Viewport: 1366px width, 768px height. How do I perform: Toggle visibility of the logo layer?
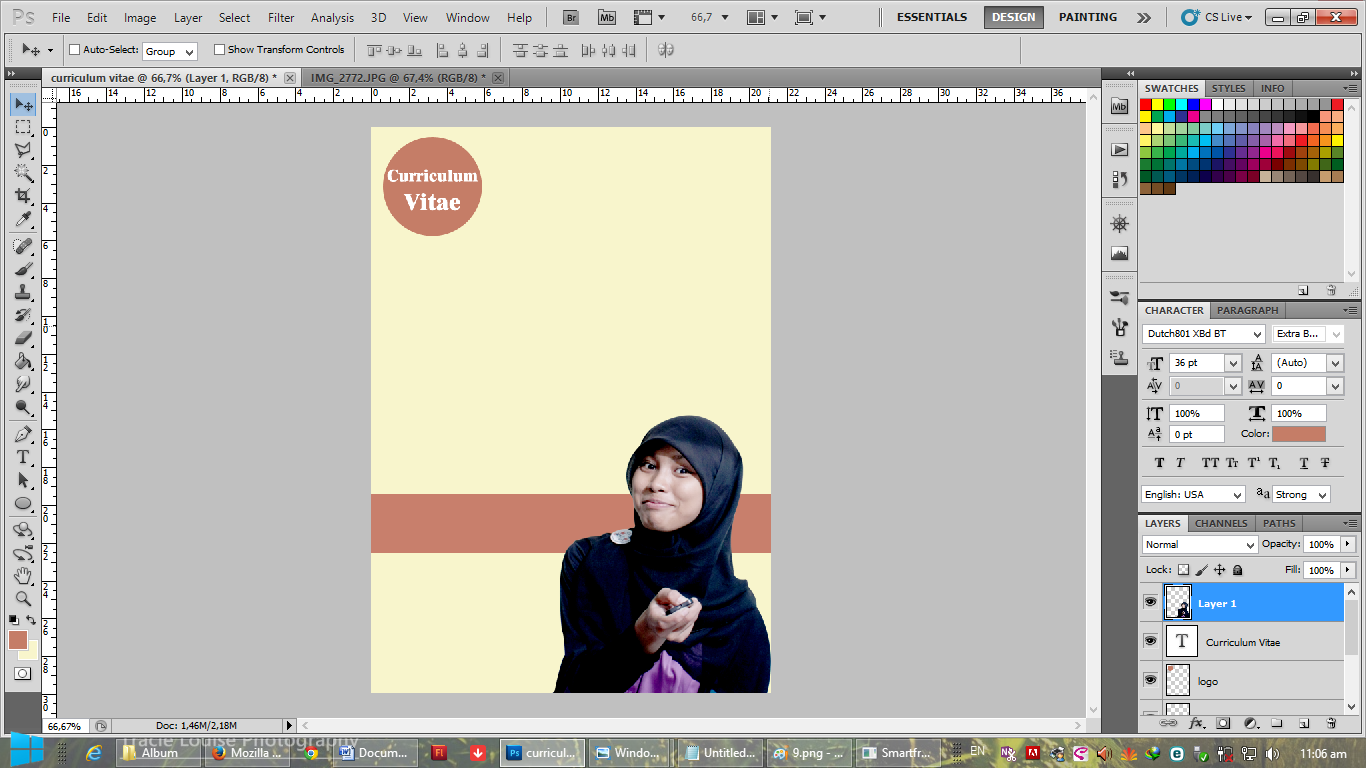click(1150, 680)
